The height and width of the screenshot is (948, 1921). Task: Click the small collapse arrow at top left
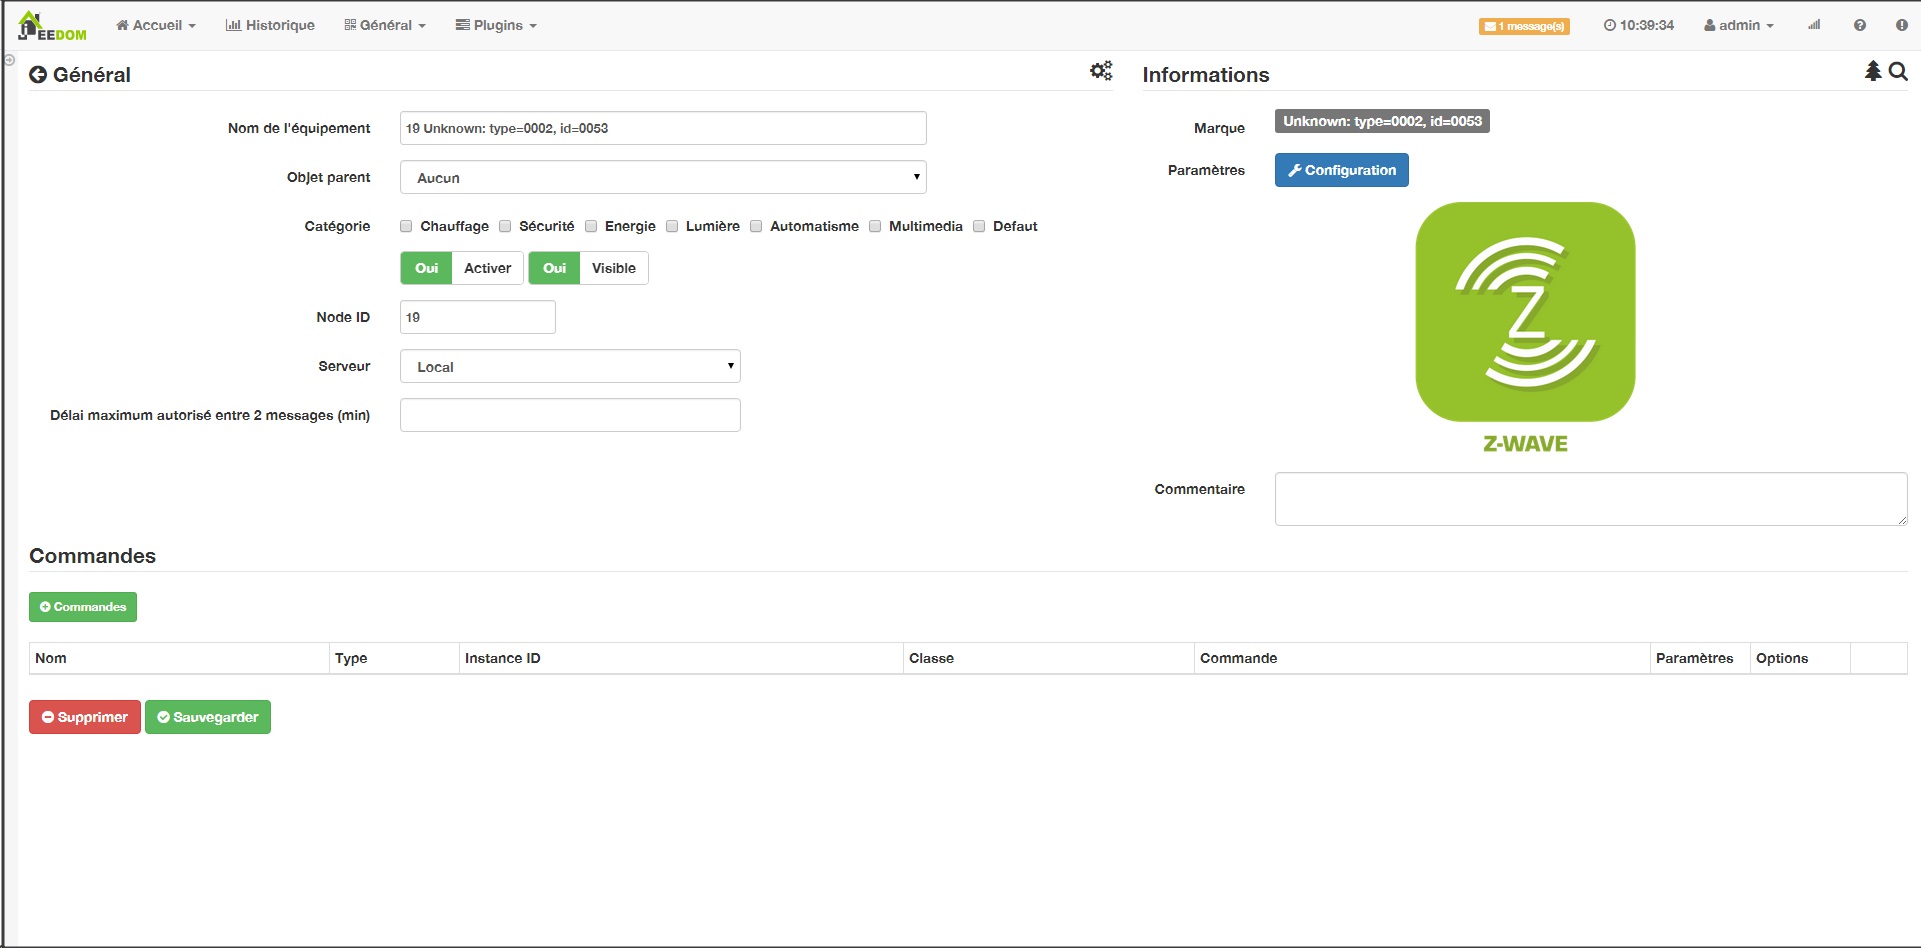pyautogui.click(x=9, y=60)
